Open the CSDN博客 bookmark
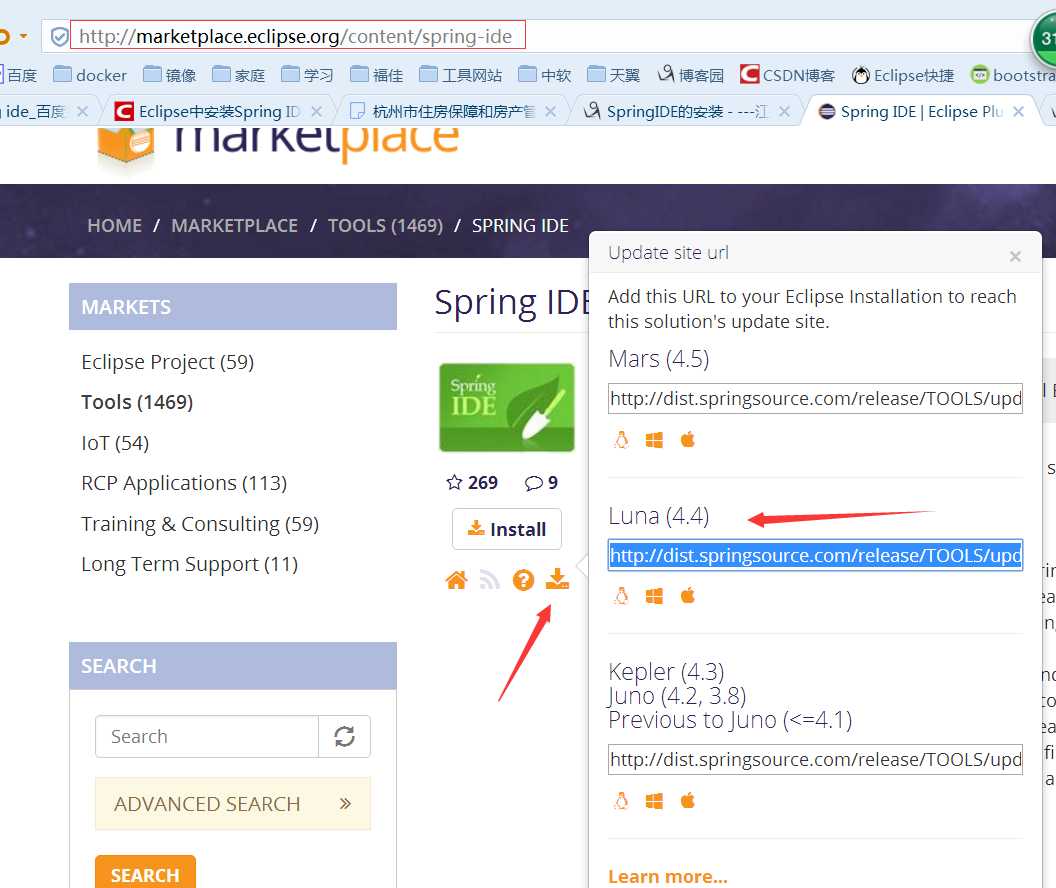Viewport: 1056px width, 888px height. [787, 75]
